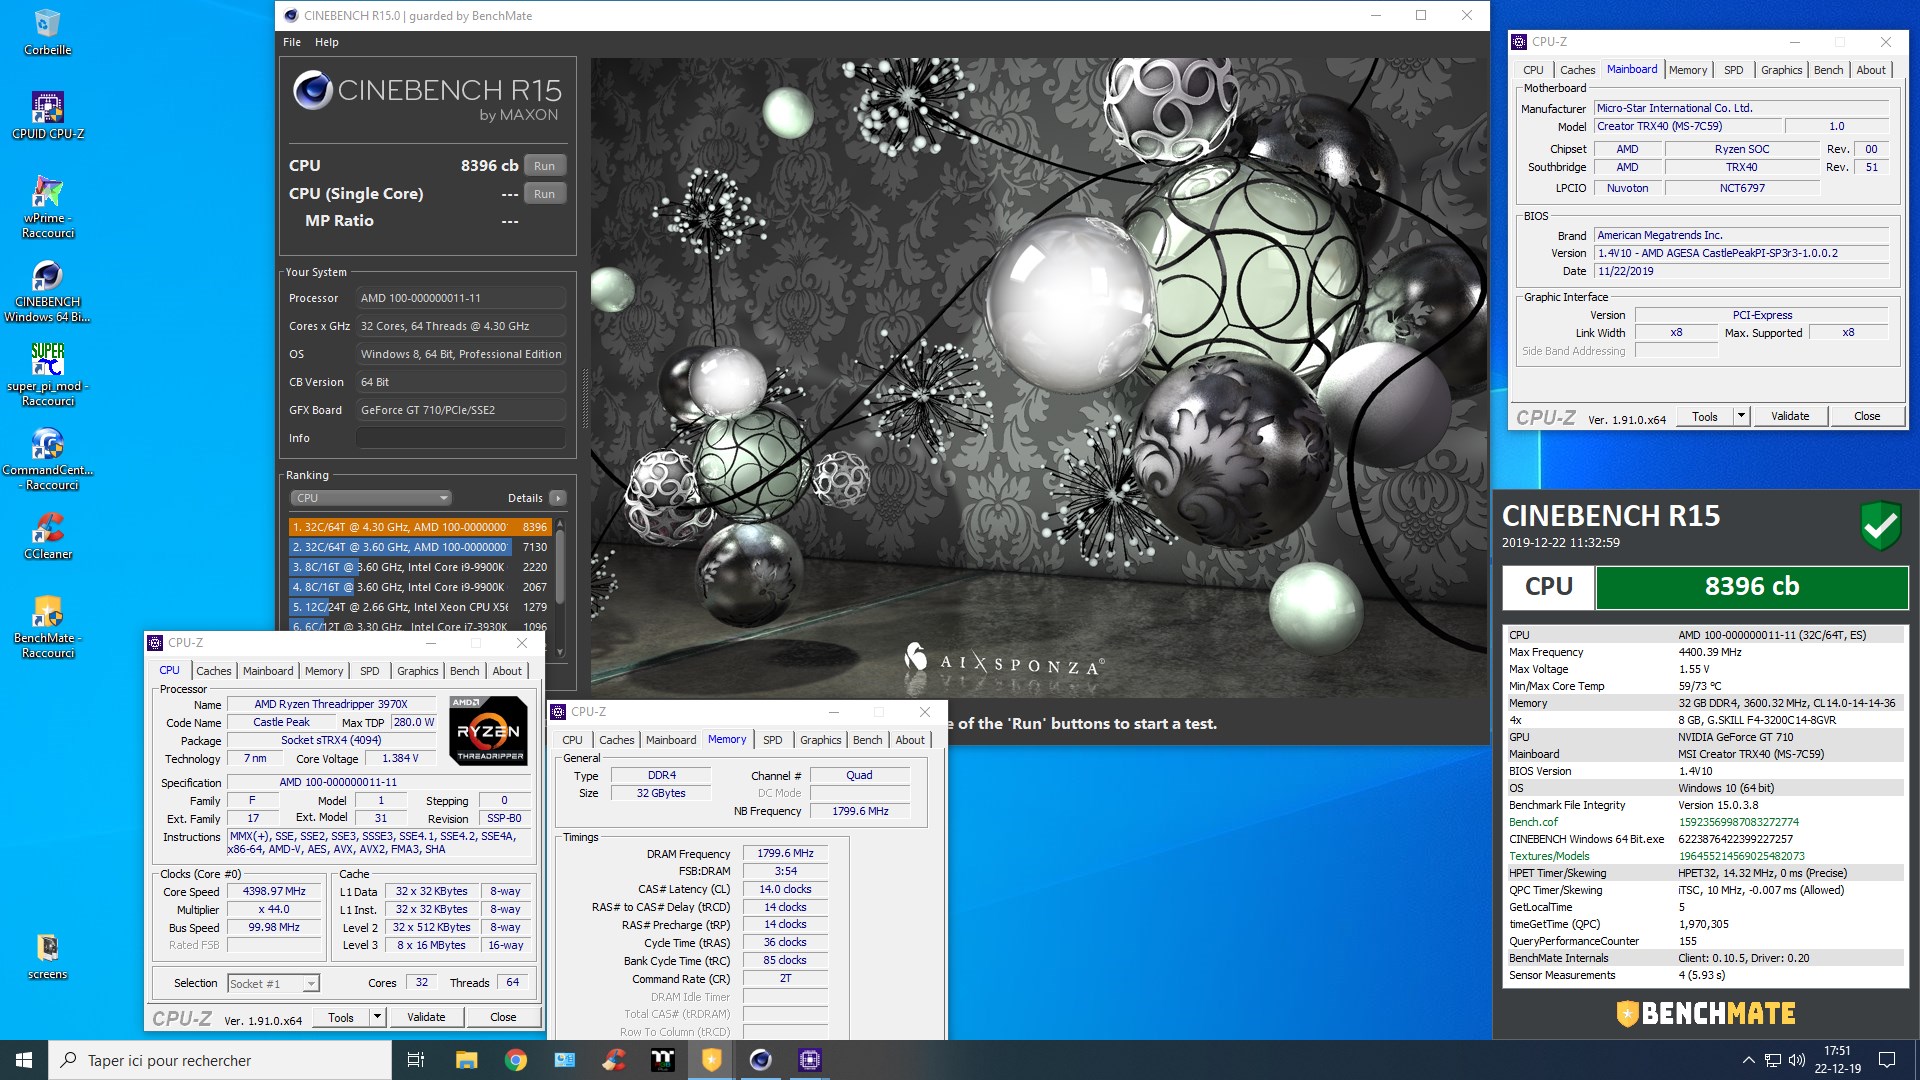This screenshot has width=1920, height=1080.
Task: Click the Info input field in Cinebench
Action: pyautogui.click(x=461, y=438)
